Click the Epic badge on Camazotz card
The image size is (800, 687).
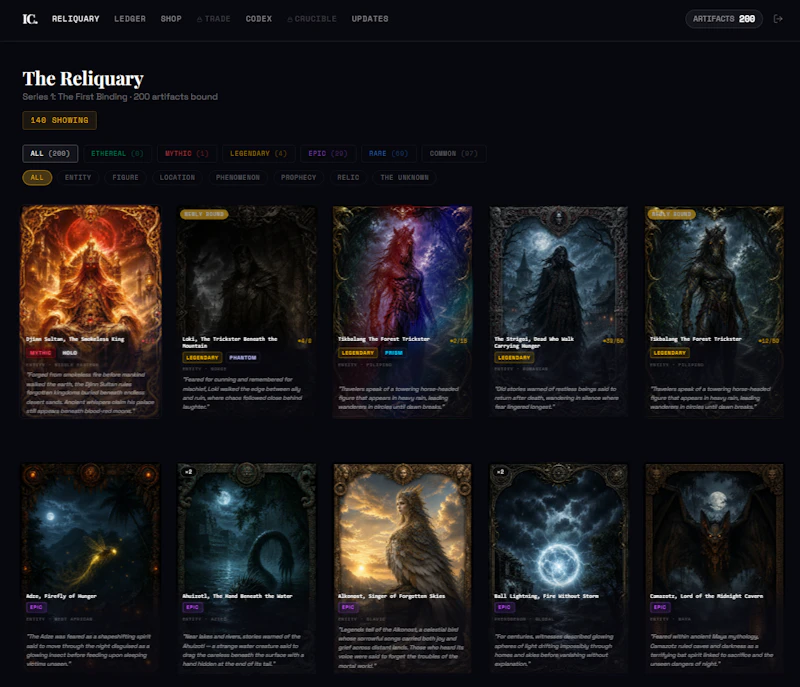point(660,607)
